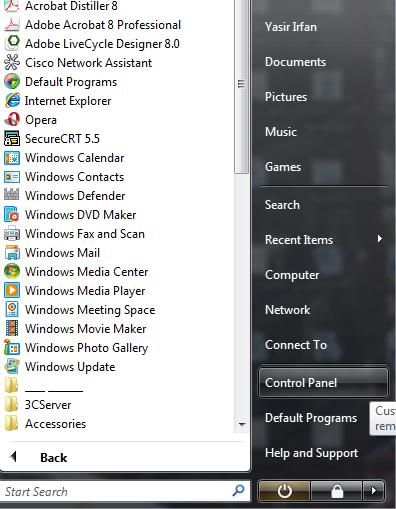This screenshot has width=396, height=509.
Task: Launch Windows Media Player by its name
Action: 85,291
